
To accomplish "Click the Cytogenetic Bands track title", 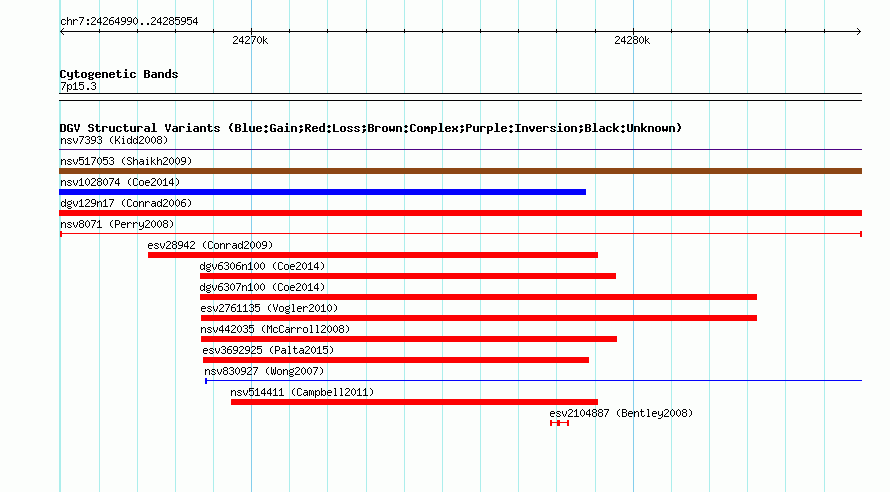I will pos(119,74).
